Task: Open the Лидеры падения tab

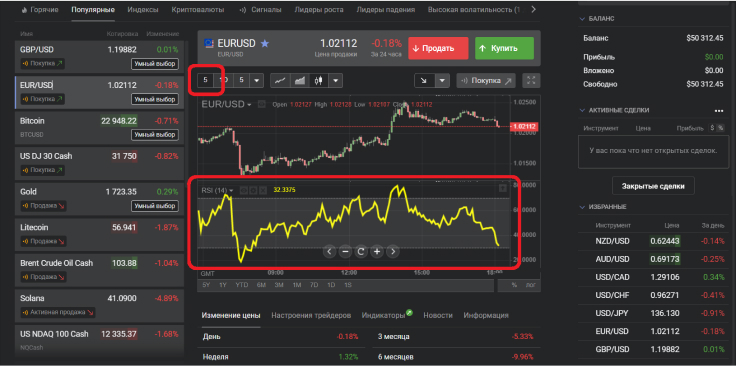Action: [385, 9]
